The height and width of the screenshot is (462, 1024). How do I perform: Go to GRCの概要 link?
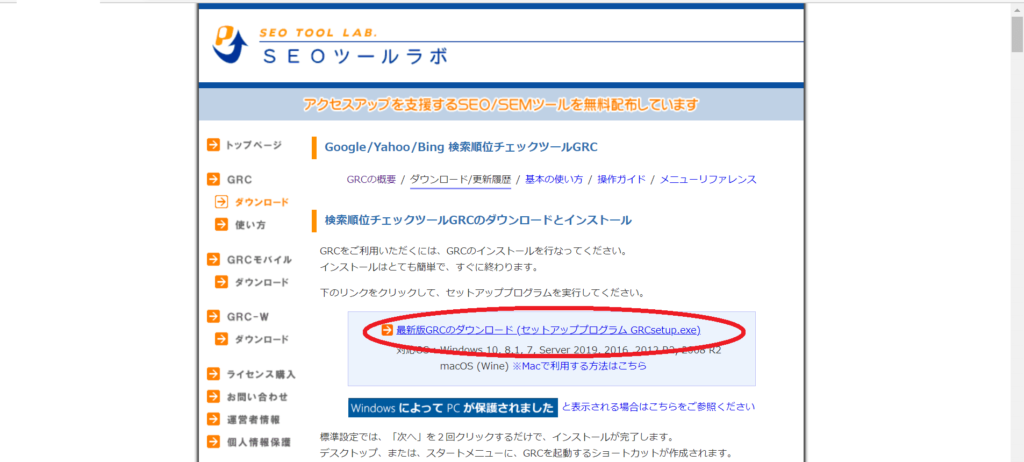click(371, 180)
